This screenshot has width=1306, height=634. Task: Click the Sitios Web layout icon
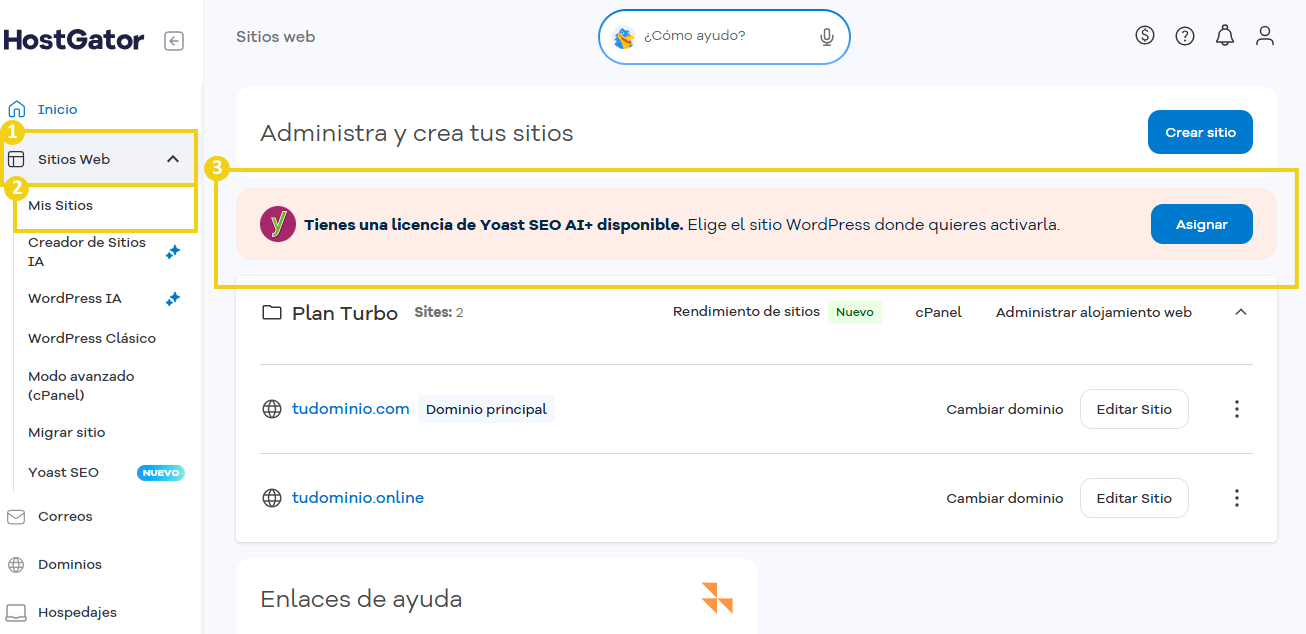click(16, 159)
